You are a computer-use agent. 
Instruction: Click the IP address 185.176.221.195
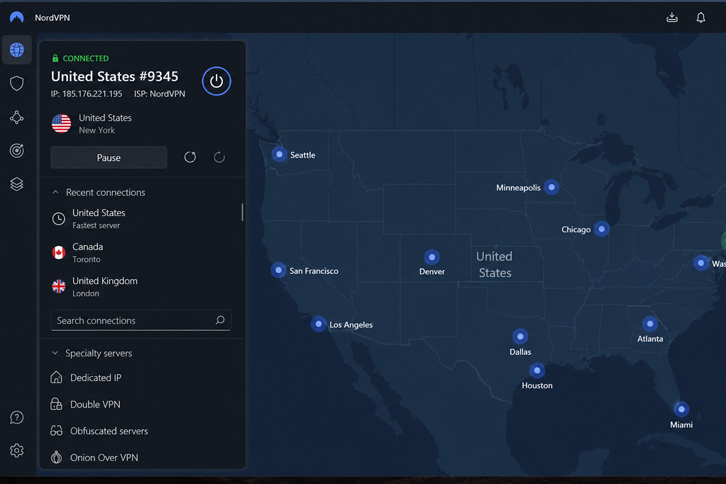(87, 94)
